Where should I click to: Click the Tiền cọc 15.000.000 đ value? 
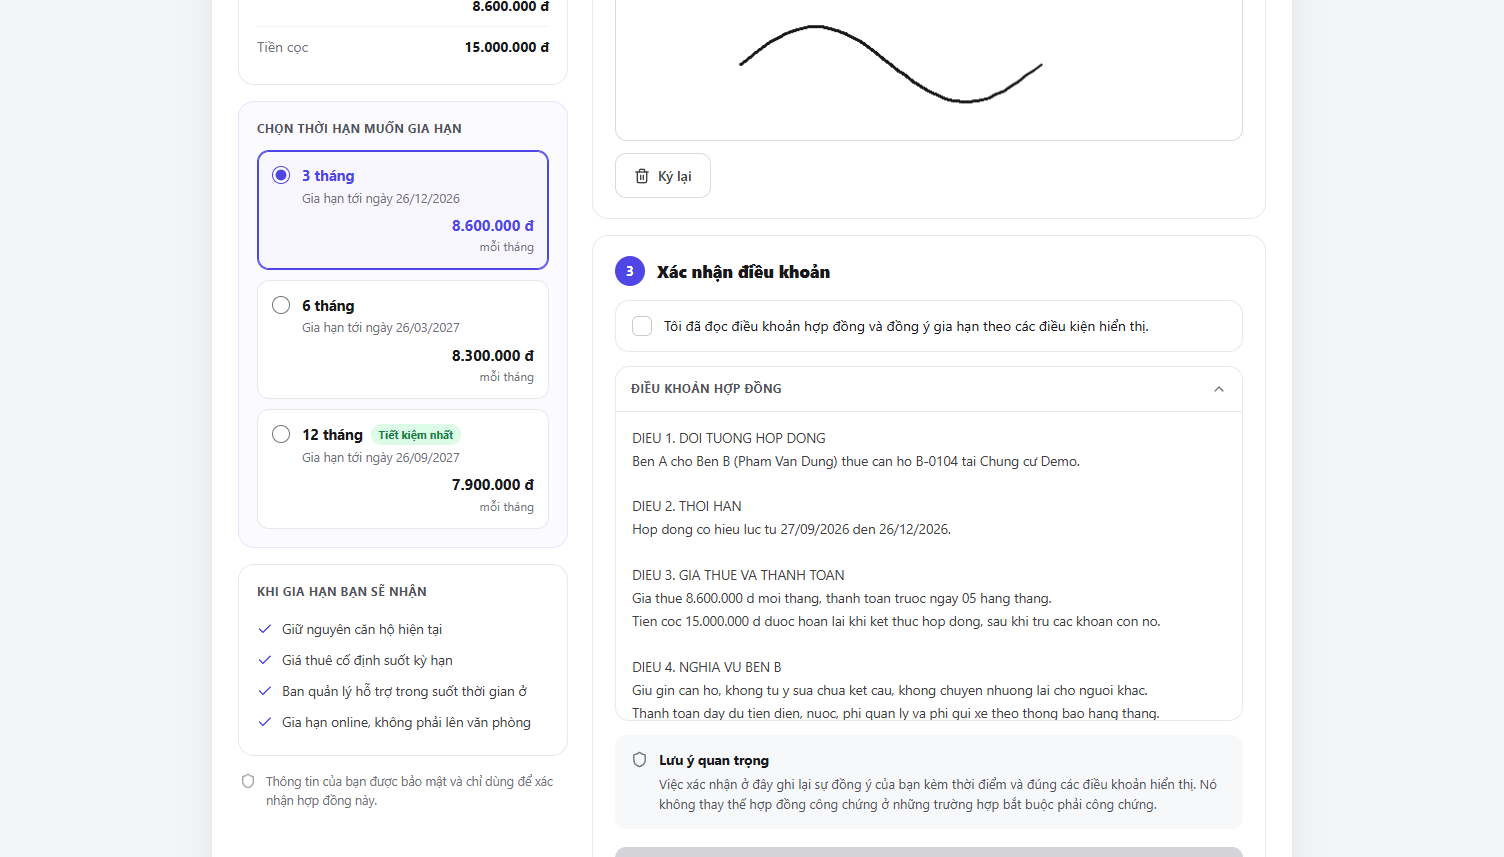[506, 47]
